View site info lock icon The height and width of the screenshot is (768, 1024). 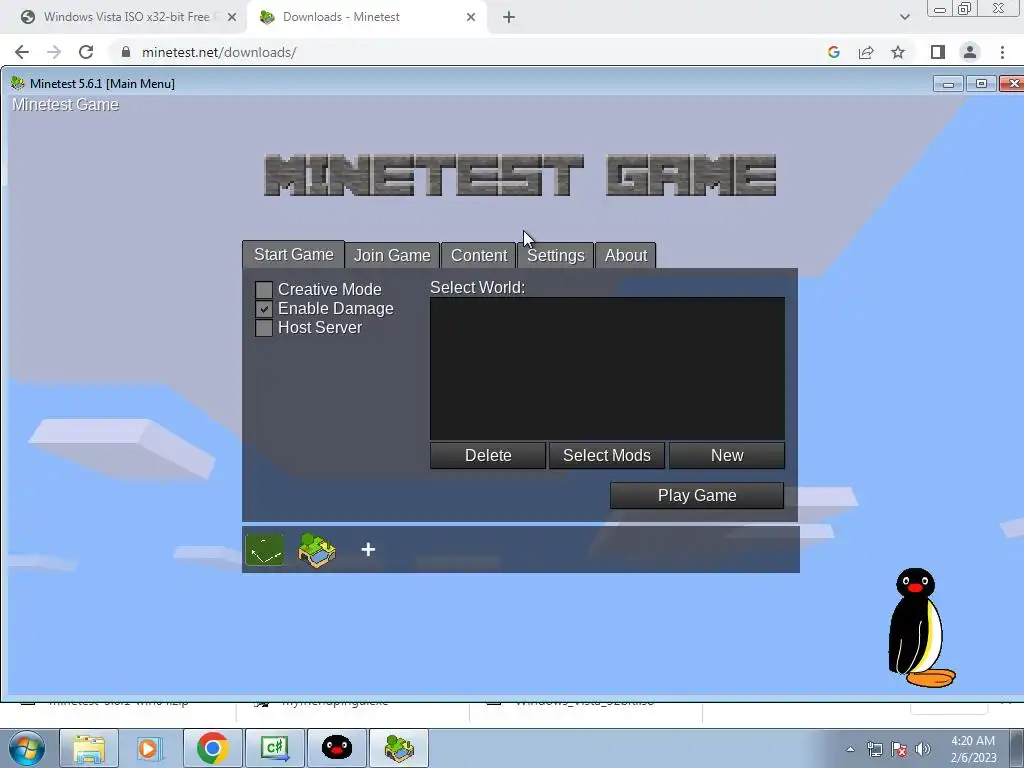(126, 52)
